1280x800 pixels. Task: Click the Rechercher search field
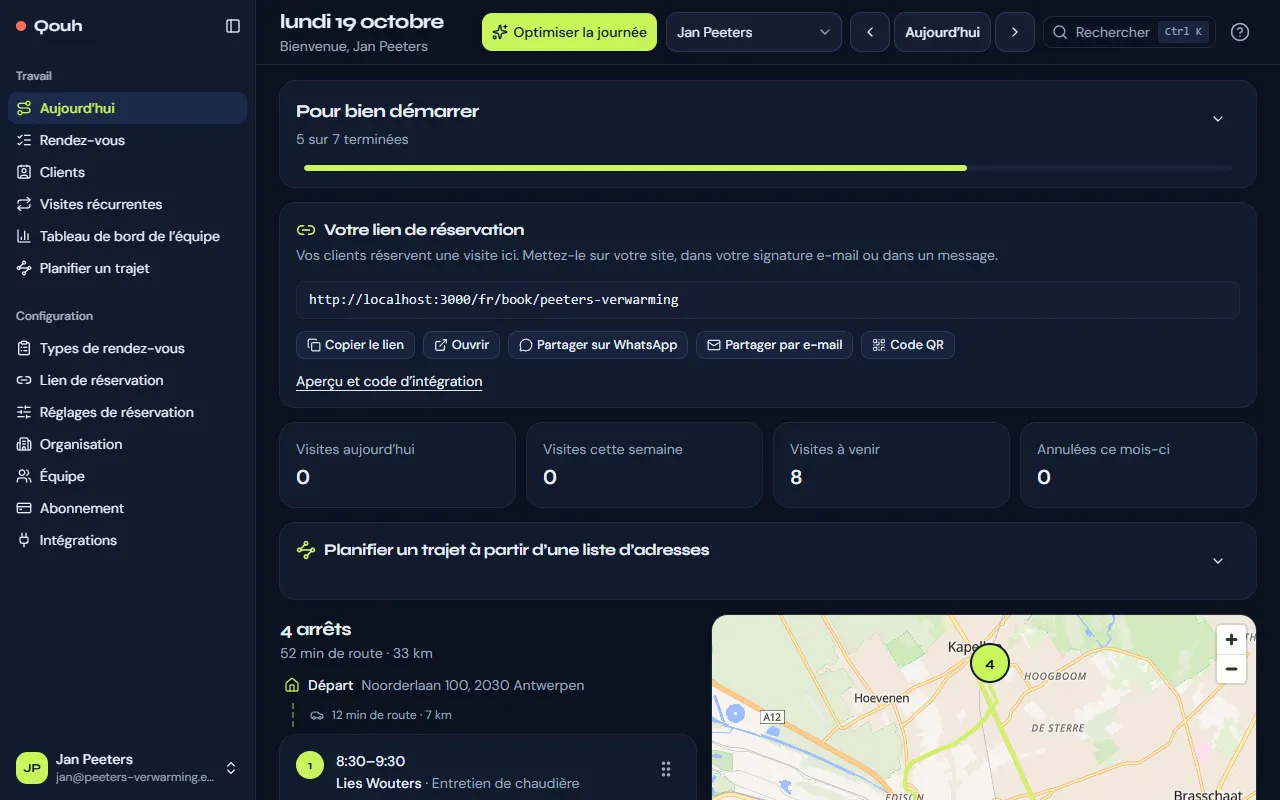coord(1128,32)
